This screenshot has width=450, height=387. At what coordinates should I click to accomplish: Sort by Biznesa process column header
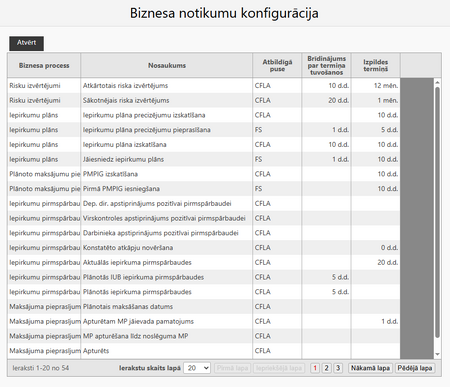click(x=44, y=65)
